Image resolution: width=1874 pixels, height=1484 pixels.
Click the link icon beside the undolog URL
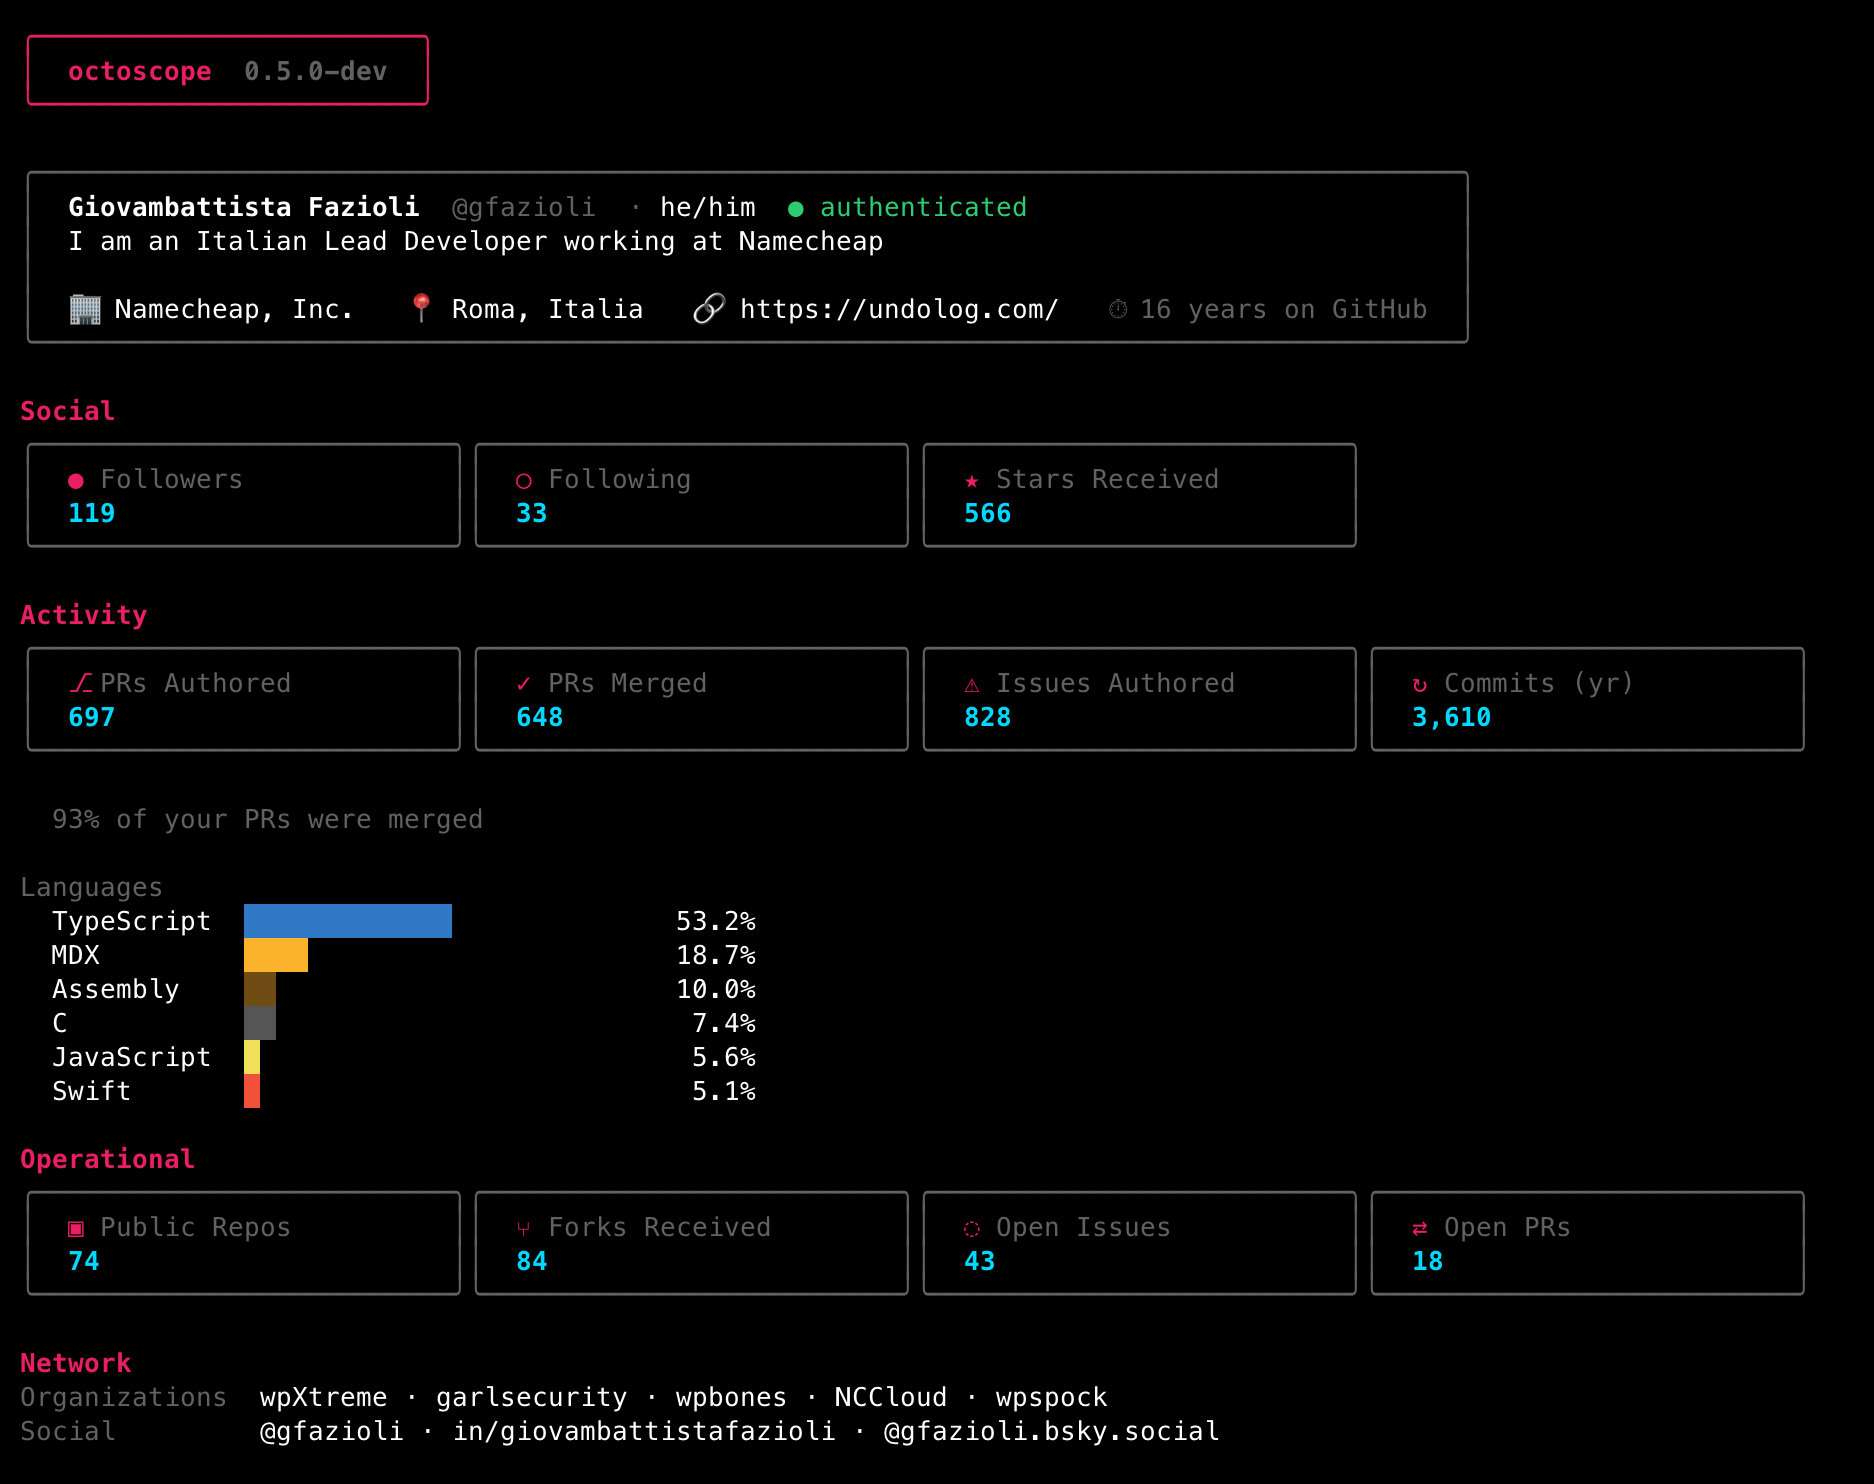710,308
